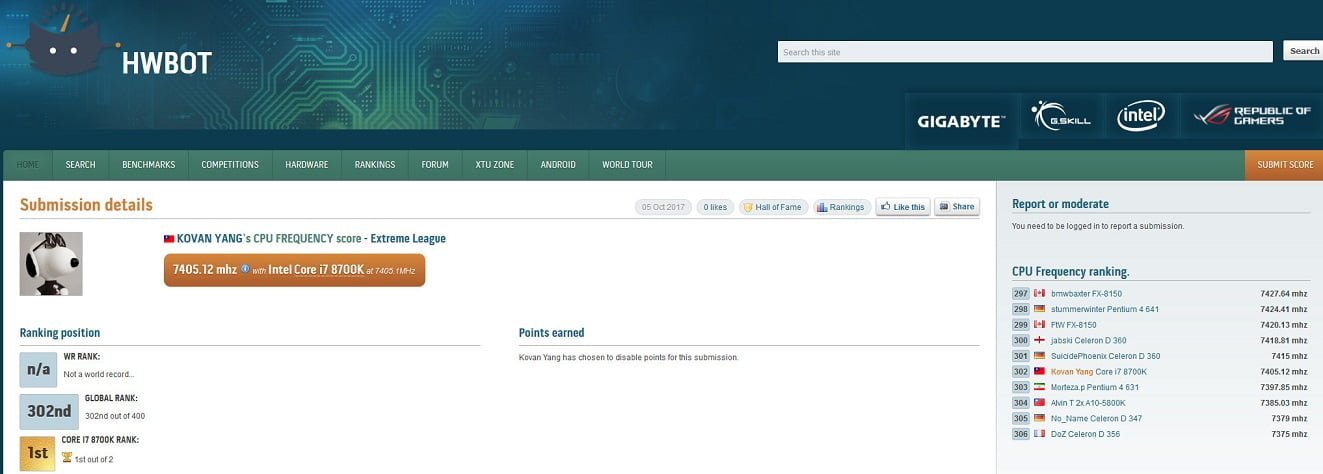Open the Hall of Fame link

(772, 207)
